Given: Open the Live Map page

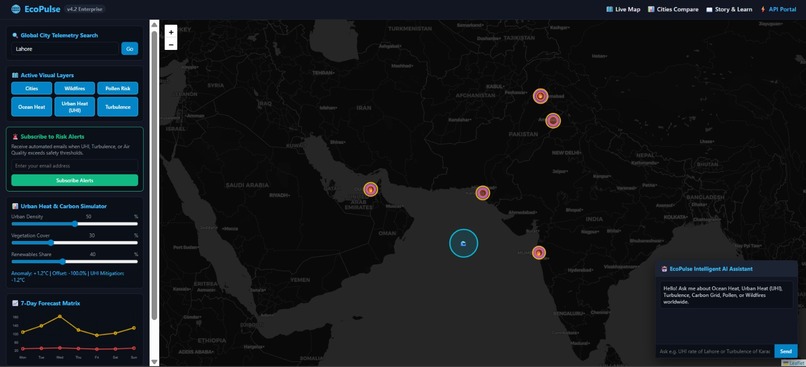Looking at the screenshot, I should click(x=623, y=9).
